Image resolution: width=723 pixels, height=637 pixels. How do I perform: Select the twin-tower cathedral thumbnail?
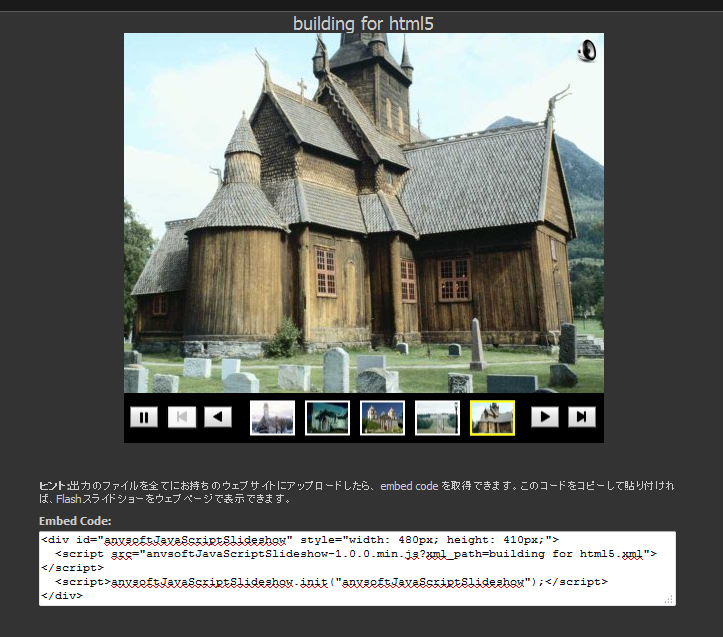[382, 418]
